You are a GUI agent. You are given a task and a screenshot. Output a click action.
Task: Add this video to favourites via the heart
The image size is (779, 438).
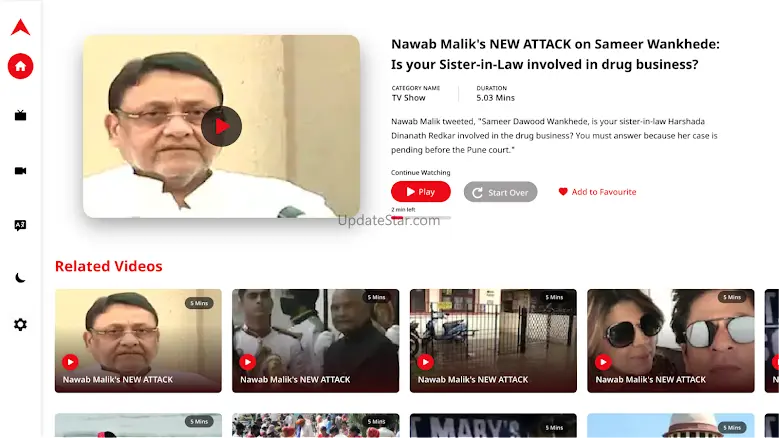[x=597, y=192]
